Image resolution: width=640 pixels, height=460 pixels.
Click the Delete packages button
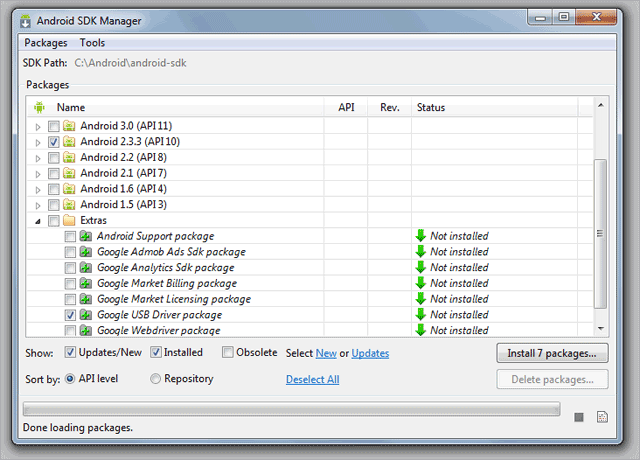552,380
